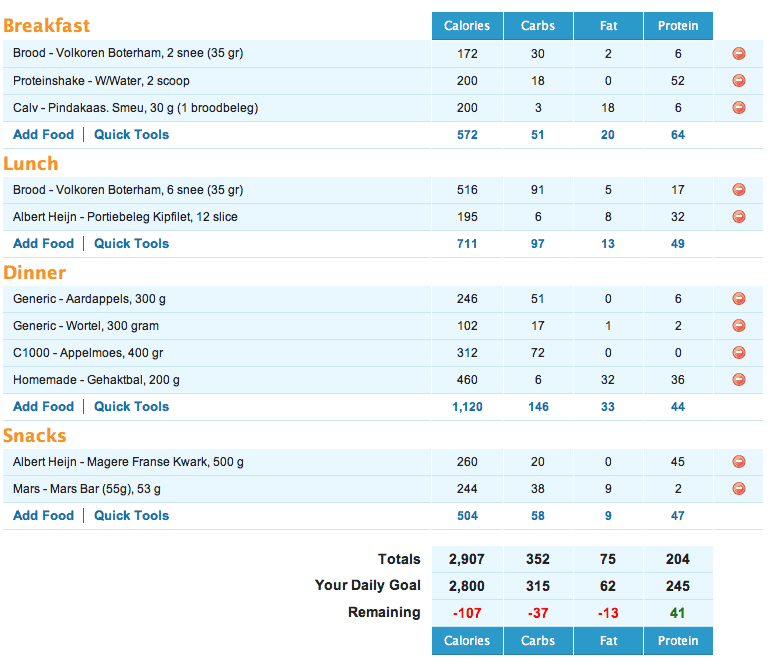This screenshot has height=665, width=774.
Task: Add Food to the Snacks section
Action: click(x=44, y=516)
